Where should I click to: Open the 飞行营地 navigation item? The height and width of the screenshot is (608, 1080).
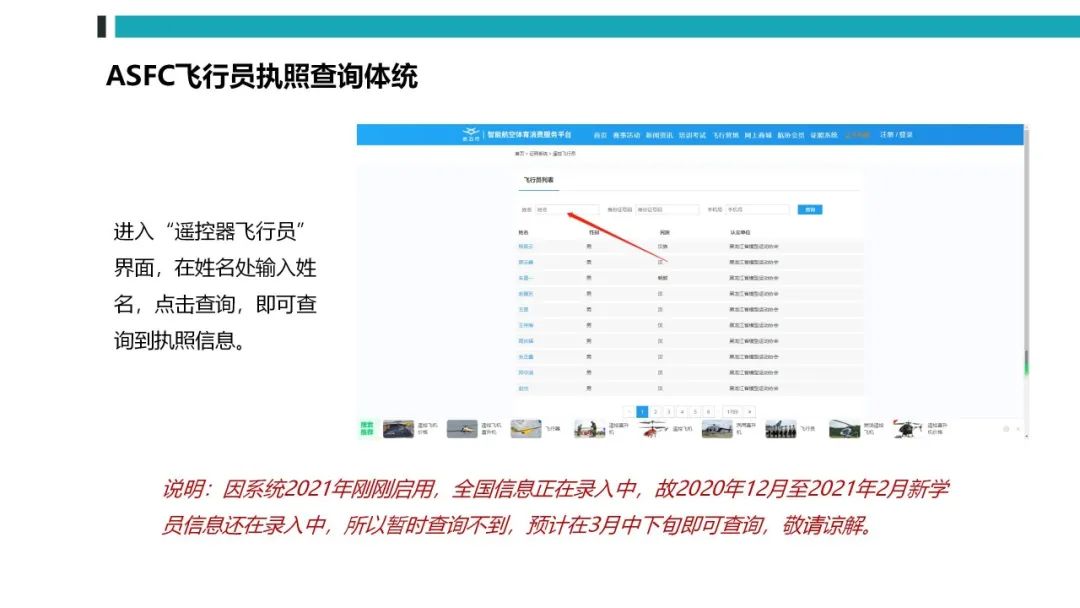(725, 135)
